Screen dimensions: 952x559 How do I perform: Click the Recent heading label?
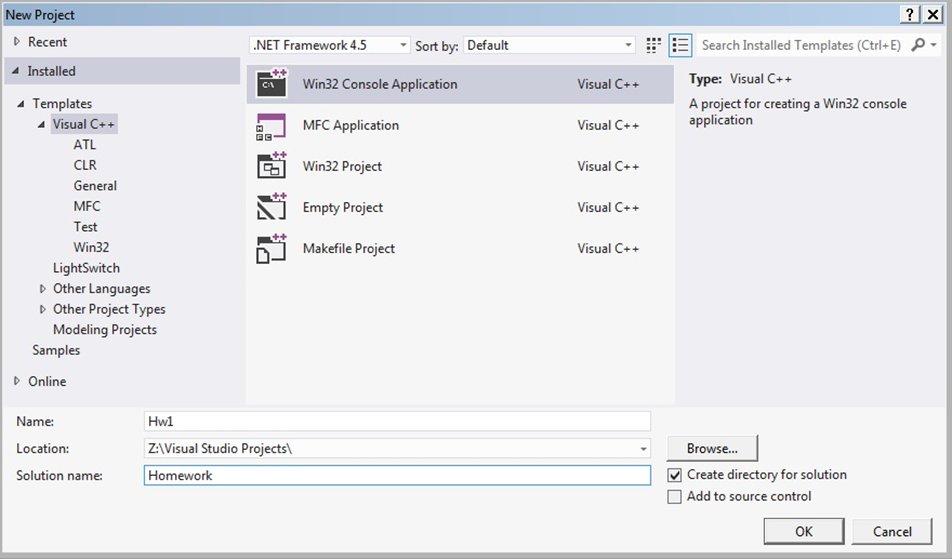click(x=47, y=42)
